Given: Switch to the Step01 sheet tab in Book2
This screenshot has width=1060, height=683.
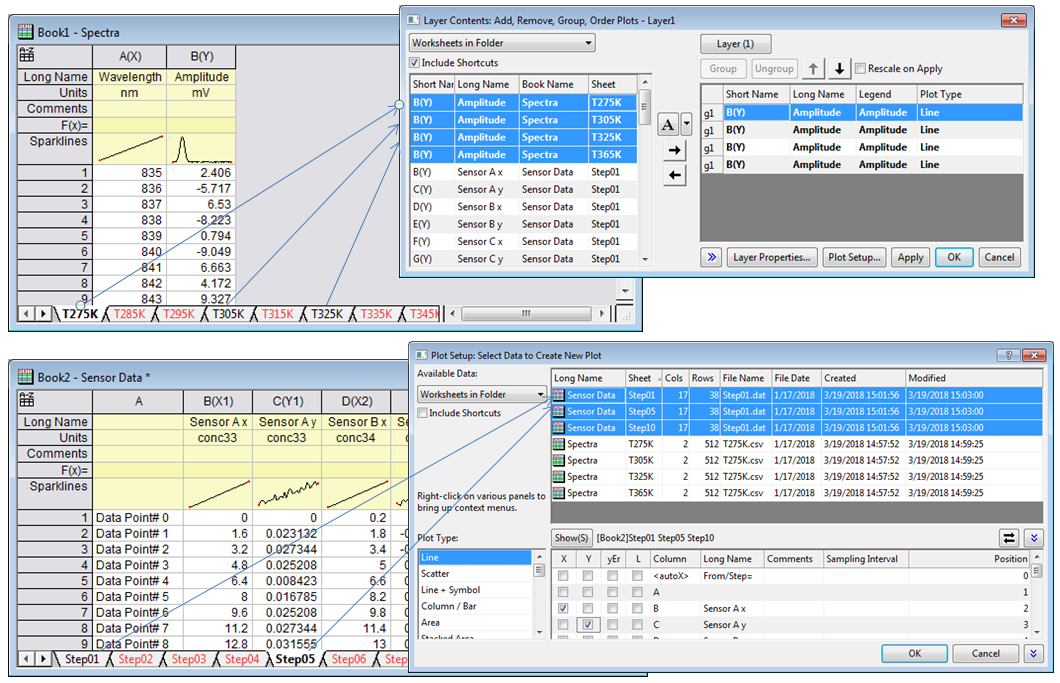Looking at the screenshot, I should (82, 659).
